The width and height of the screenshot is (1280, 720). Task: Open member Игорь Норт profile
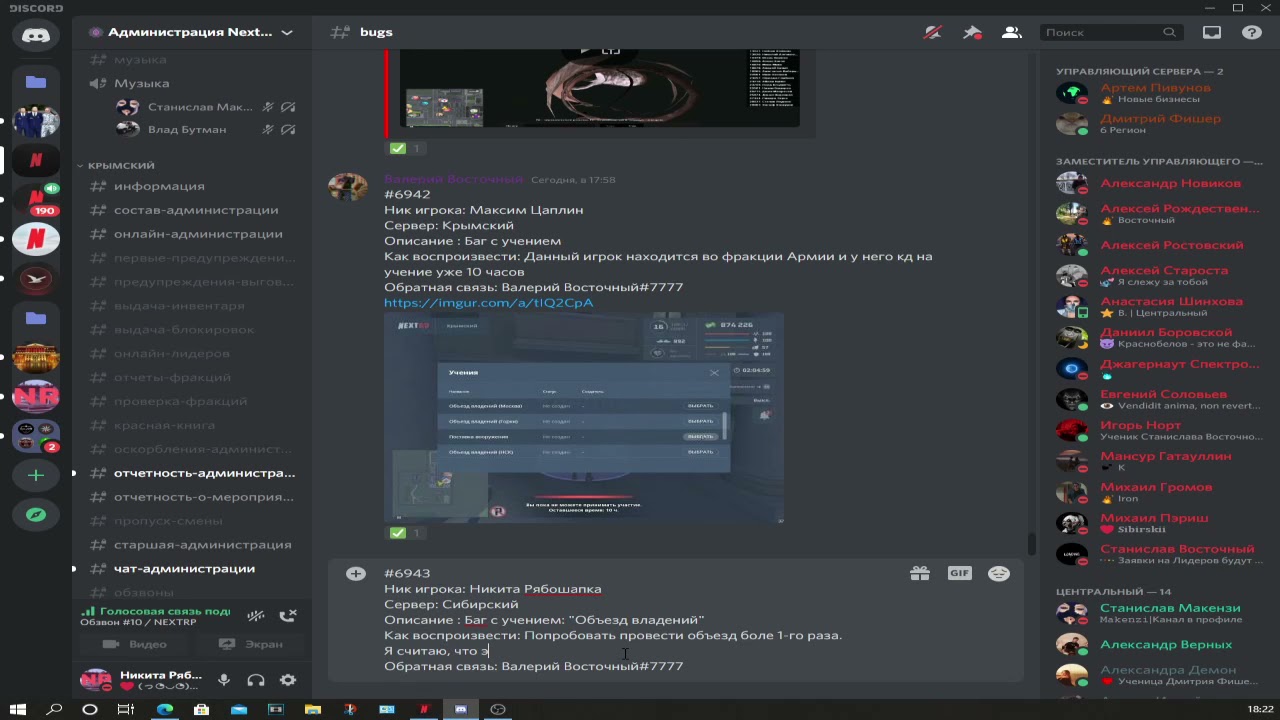click(x=1161, y=431)
